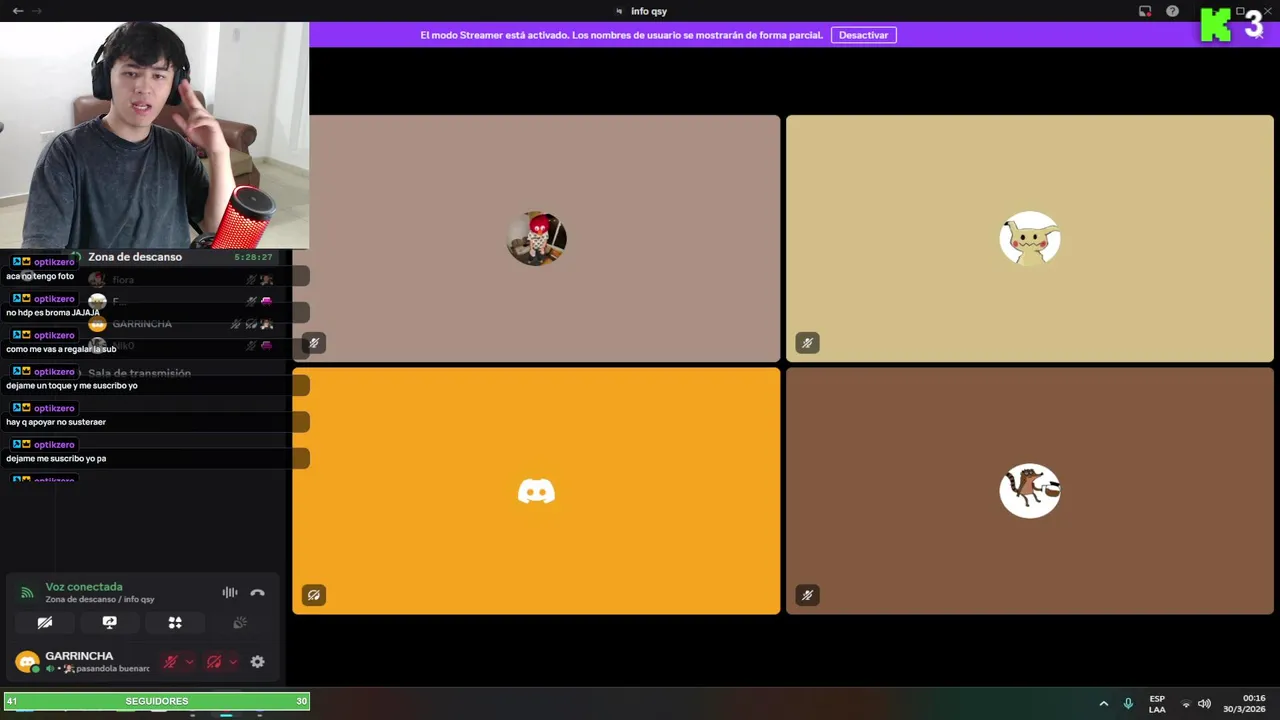Go back with the left arrow

(x=18, y=11)
